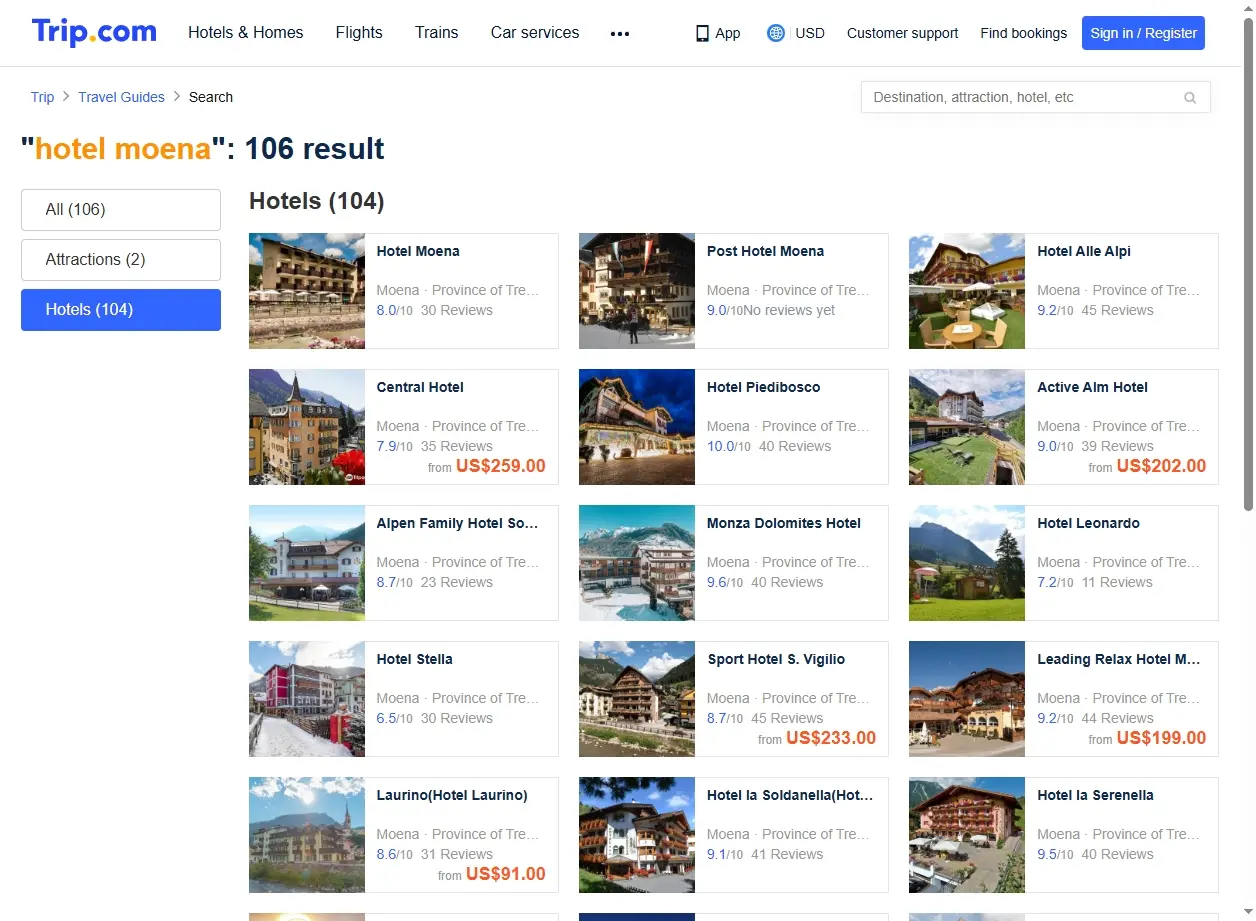The width and height of the screenshot is (1256, 921).
Task: Click Hotel Stella title
Action: [x=414, y=659]
